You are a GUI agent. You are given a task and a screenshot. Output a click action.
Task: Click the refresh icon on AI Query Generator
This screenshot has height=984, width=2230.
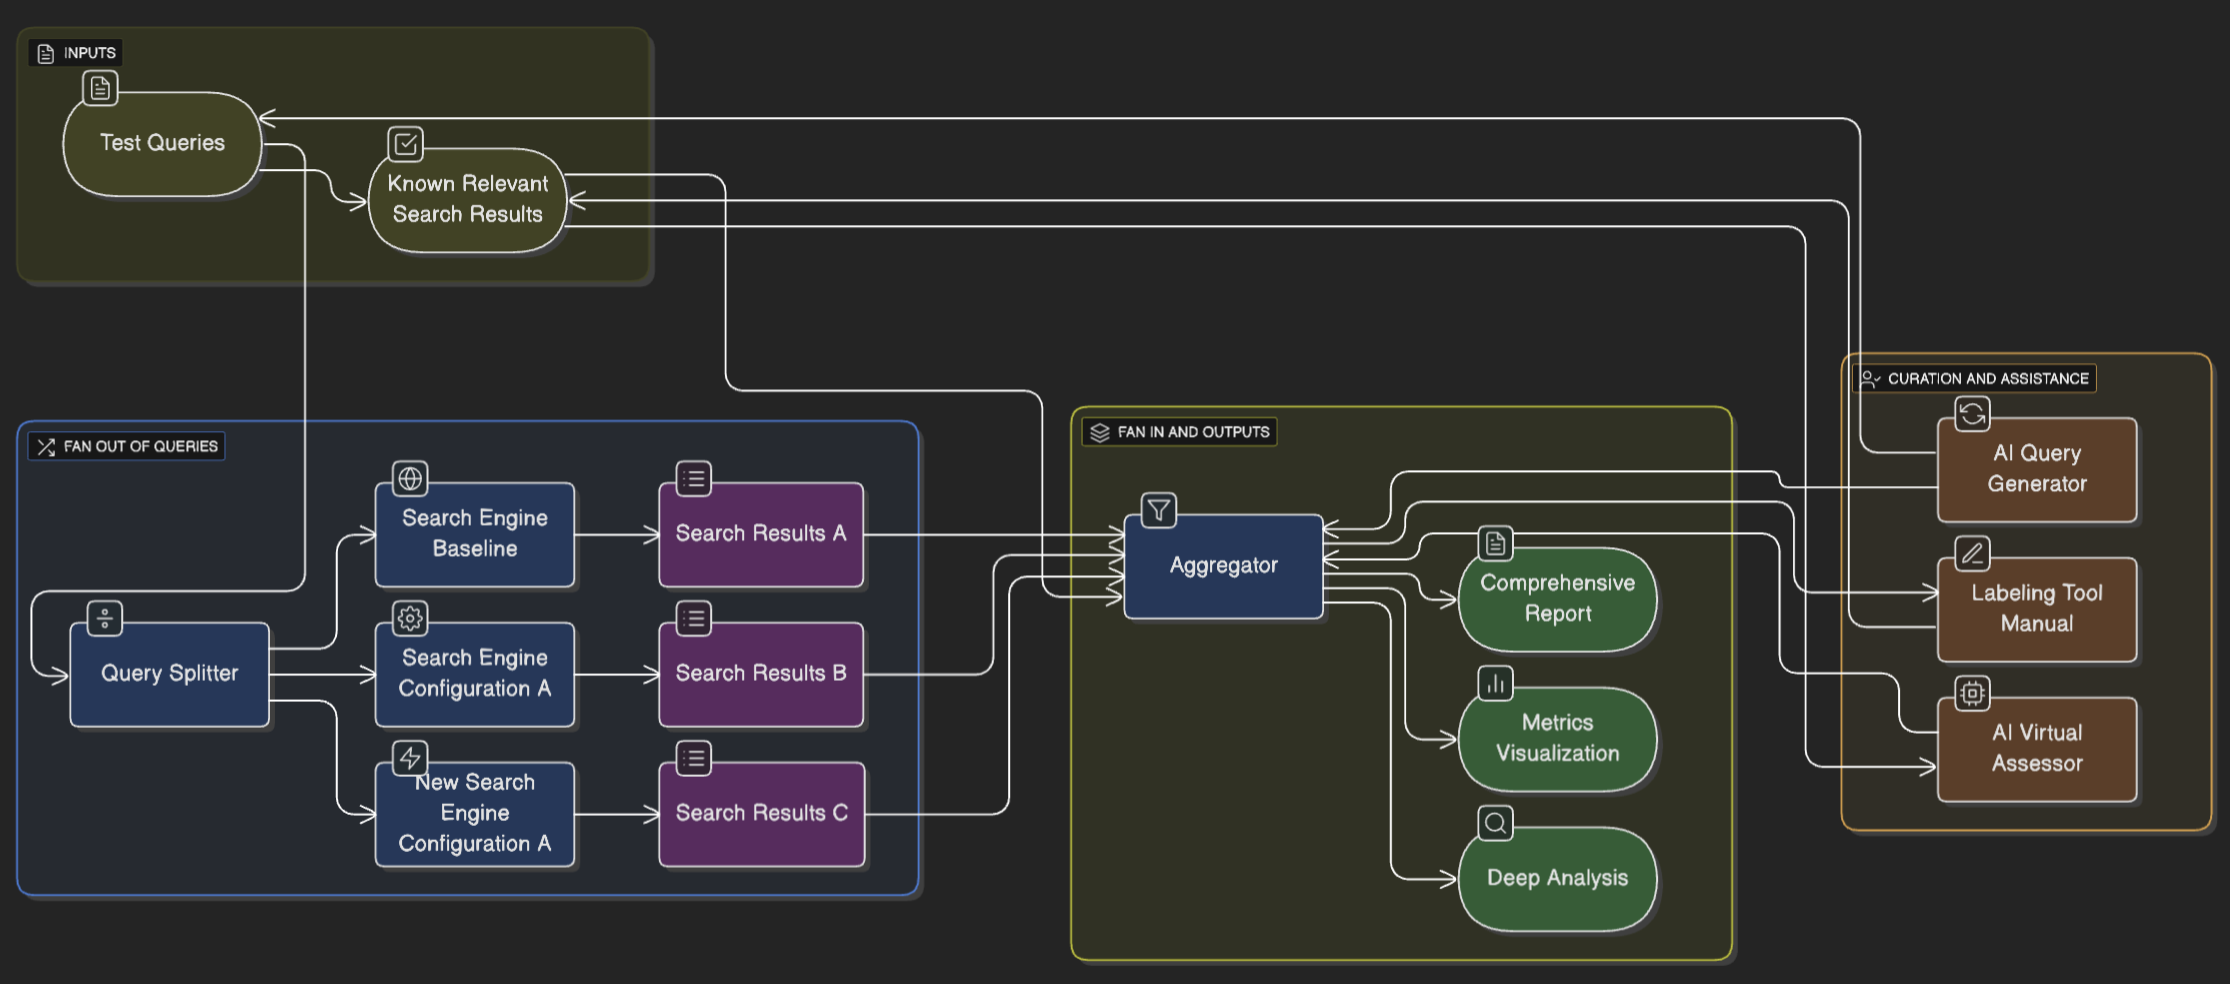coord(1973,414)
